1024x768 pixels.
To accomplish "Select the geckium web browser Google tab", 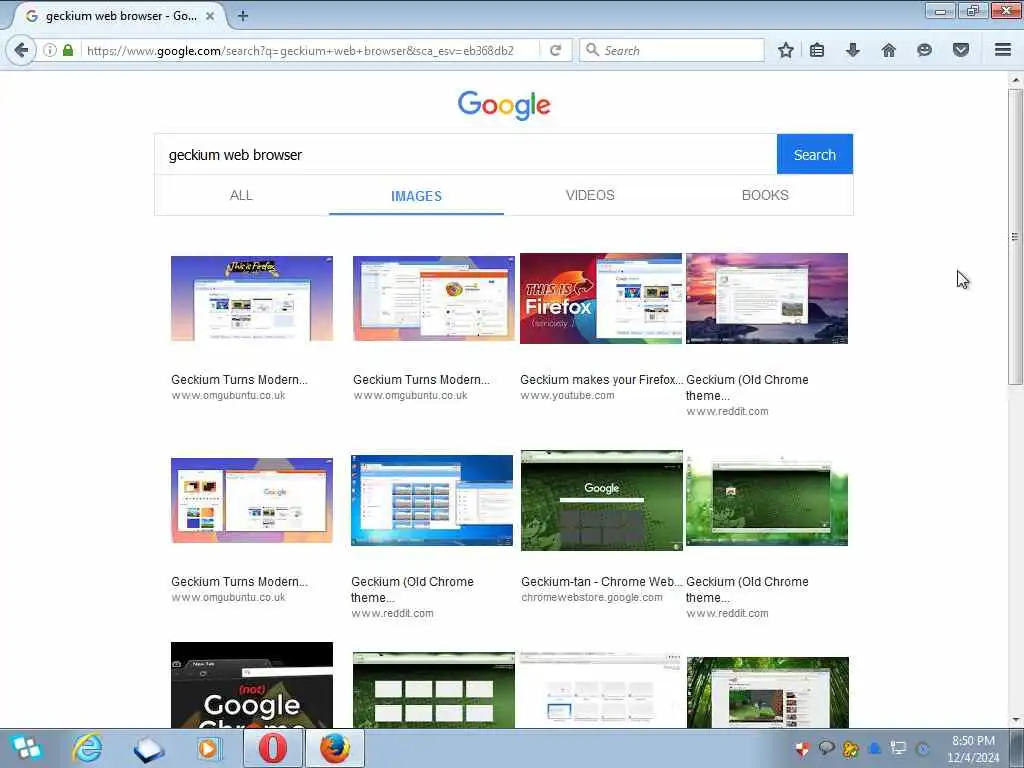I will click(x=119, y=16).
